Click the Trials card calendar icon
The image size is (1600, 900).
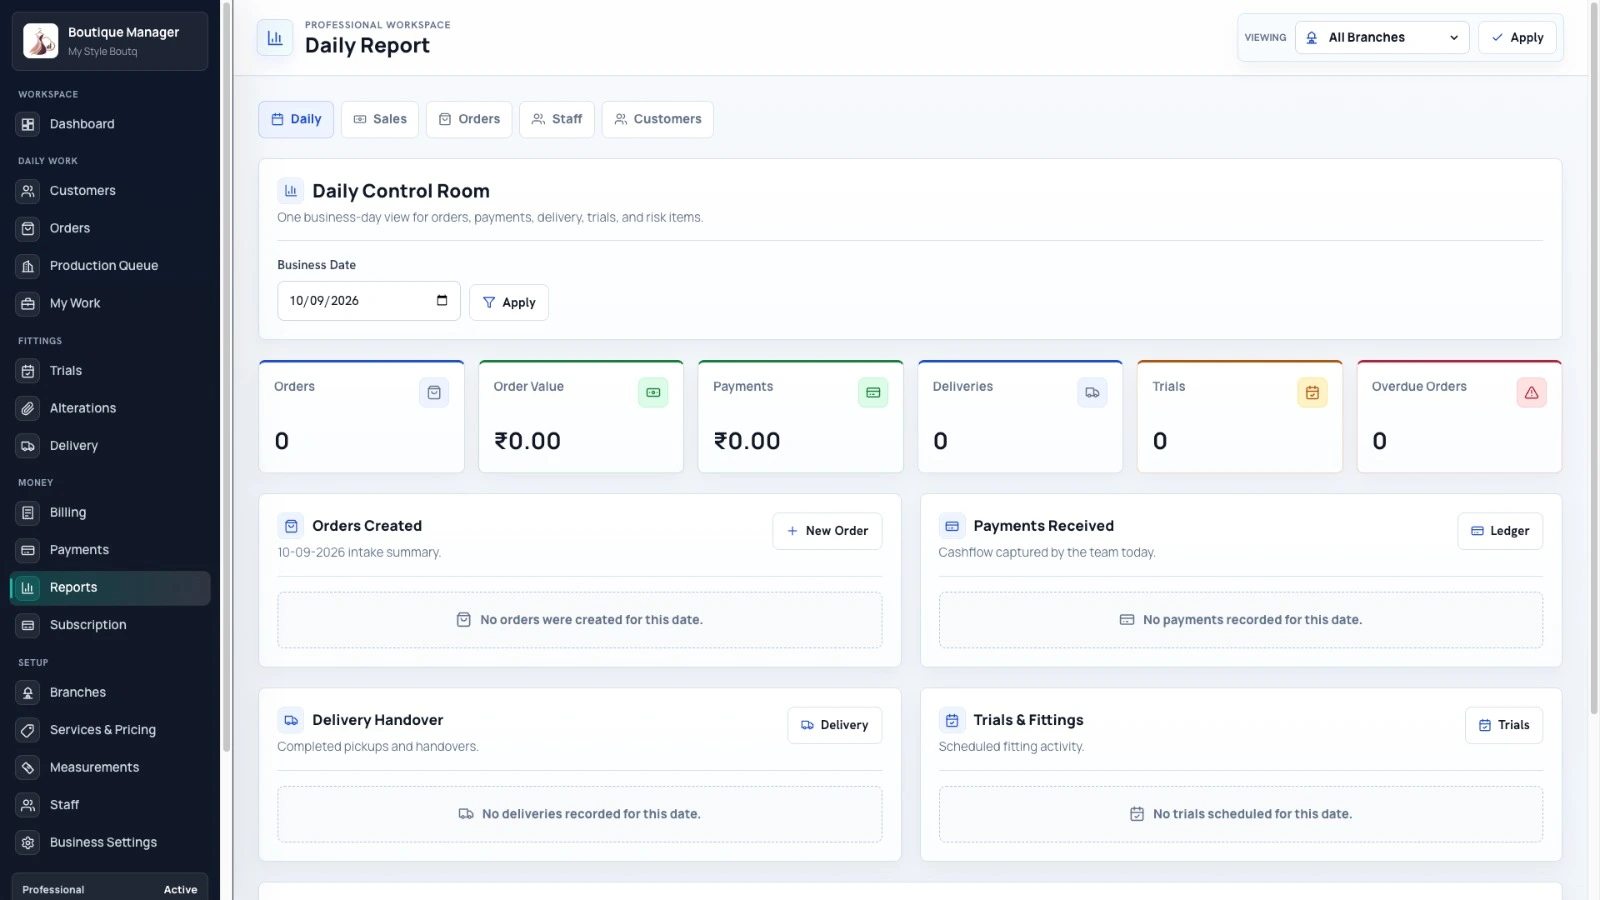[1312, 393]
